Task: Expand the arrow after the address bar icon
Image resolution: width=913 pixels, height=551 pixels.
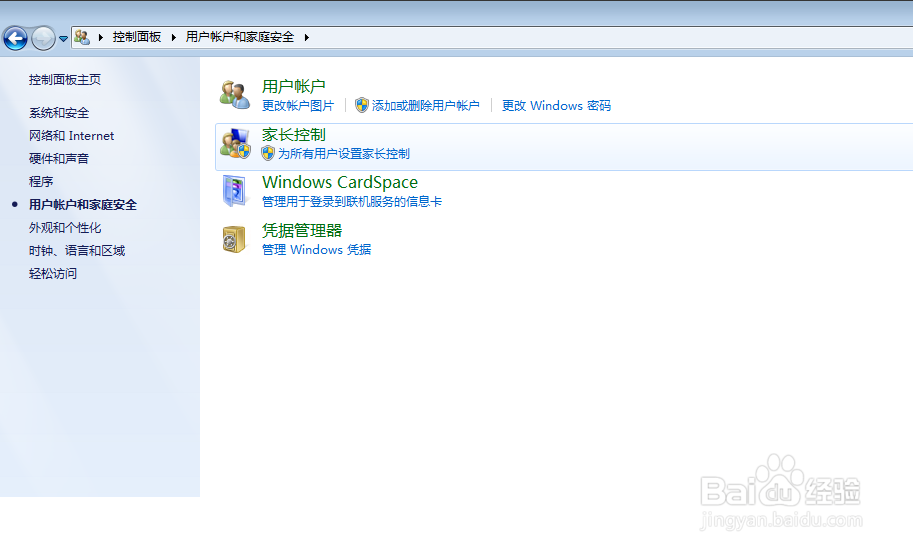Action: (x=101, y=37)
